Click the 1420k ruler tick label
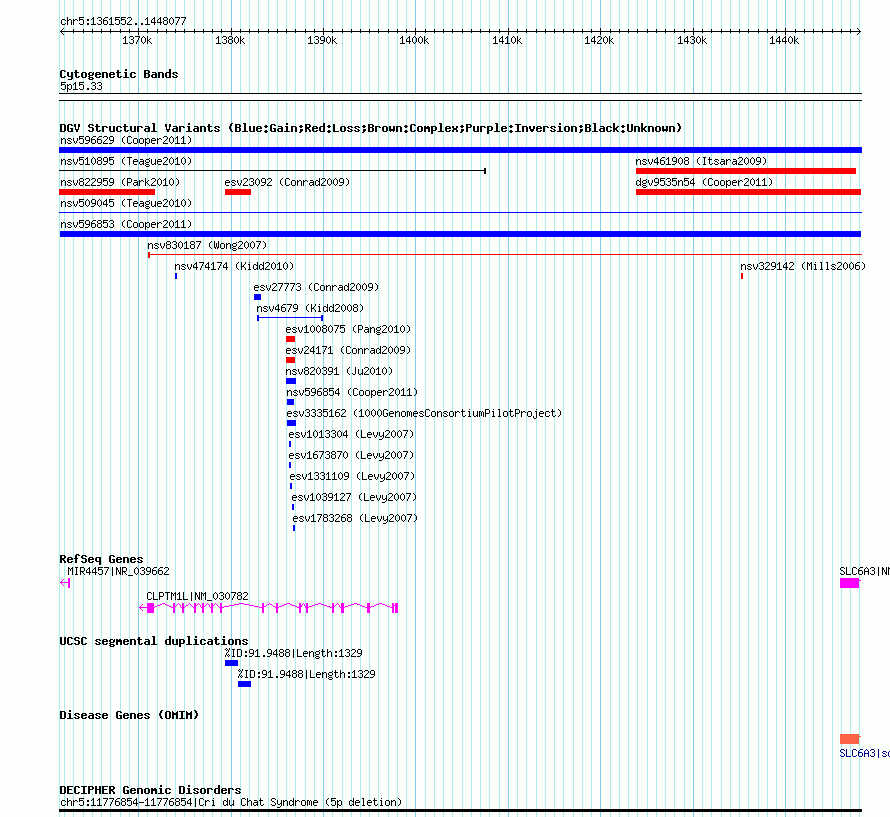 pyautogui.click(x=599, y=40)
